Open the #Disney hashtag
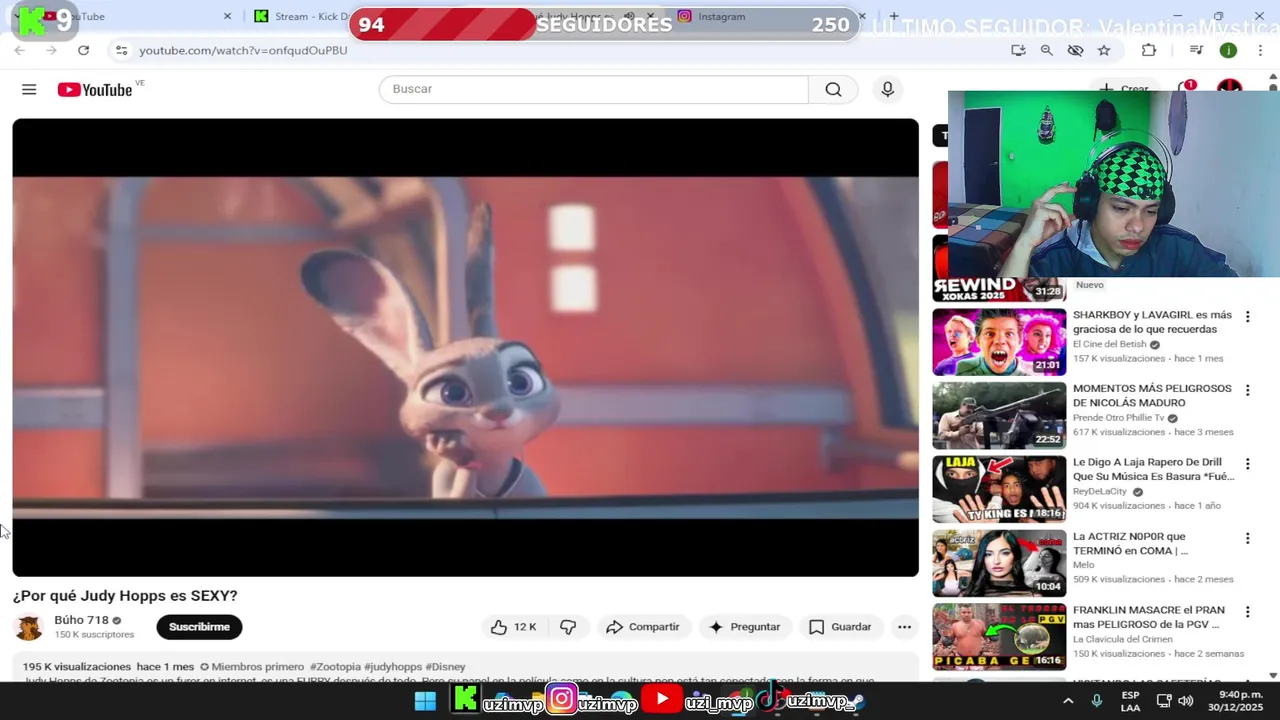 tap(445, 667)
